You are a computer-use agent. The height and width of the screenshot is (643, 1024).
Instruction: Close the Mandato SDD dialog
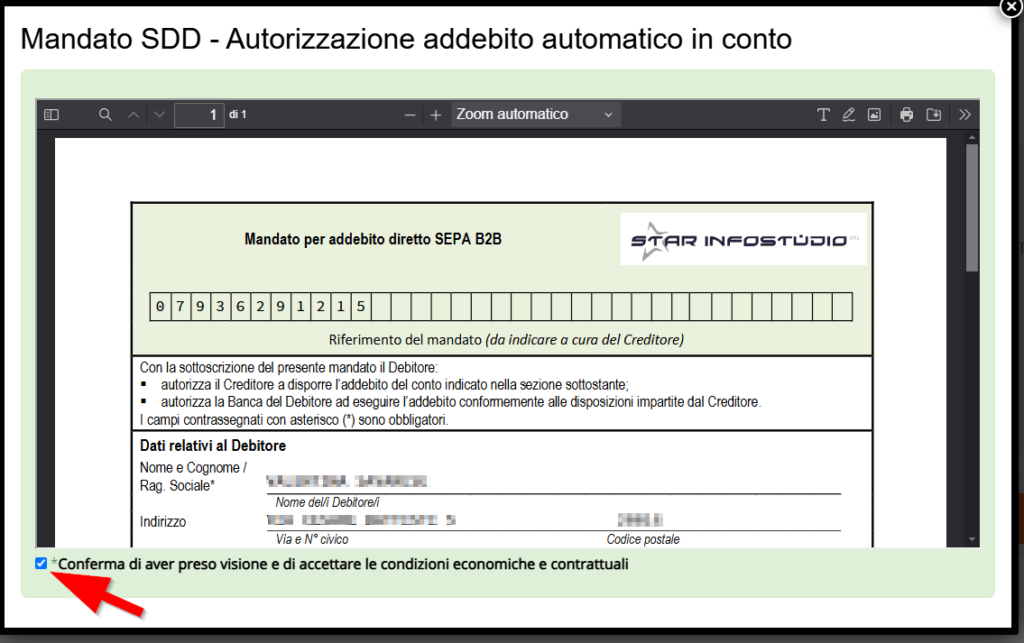pyautogui.click(x=1012, y=7)
